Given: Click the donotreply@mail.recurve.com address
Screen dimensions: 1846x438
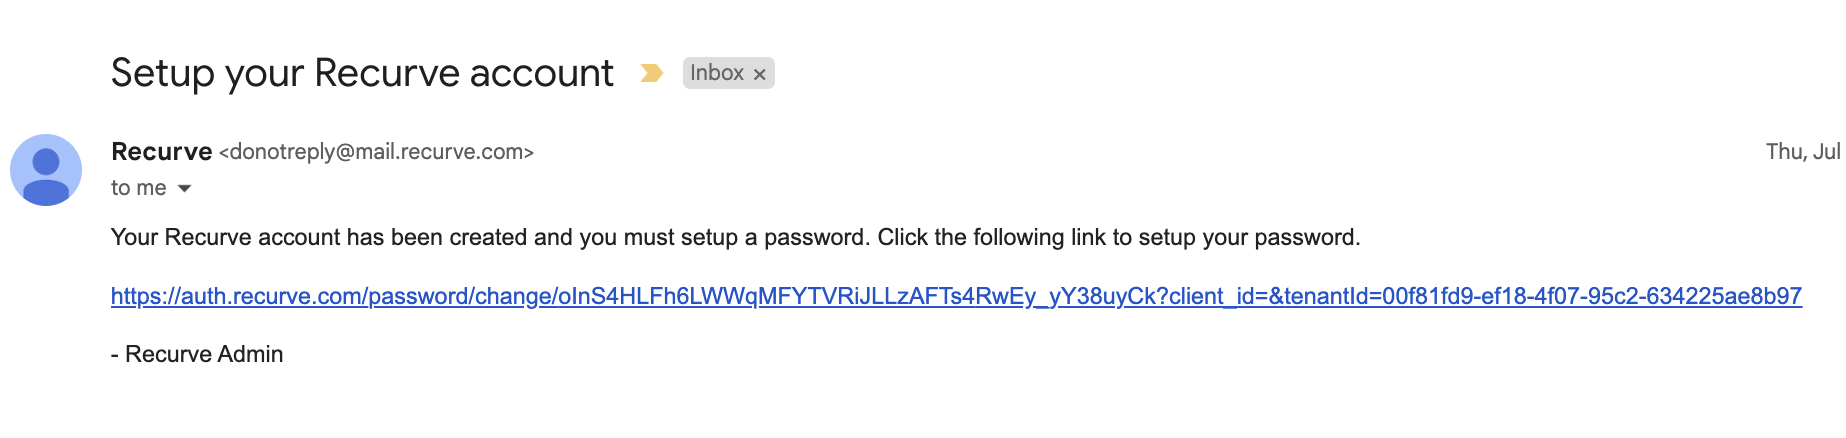Looking at the screenshot, I should (376, 152).
